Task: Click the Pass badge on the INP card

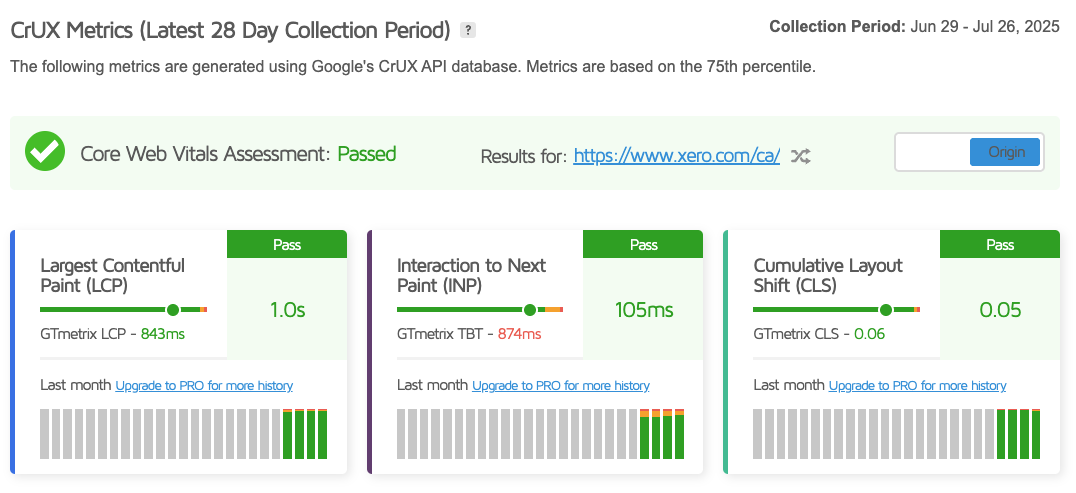Action: pyautogui.click(x=643, y=244)
